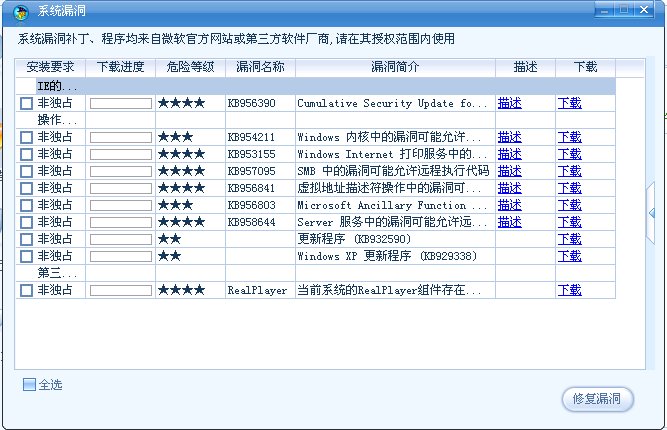This screenshot has width=667, height=430.
Task: Click the 描述 column header
Action: pos(525,68)
